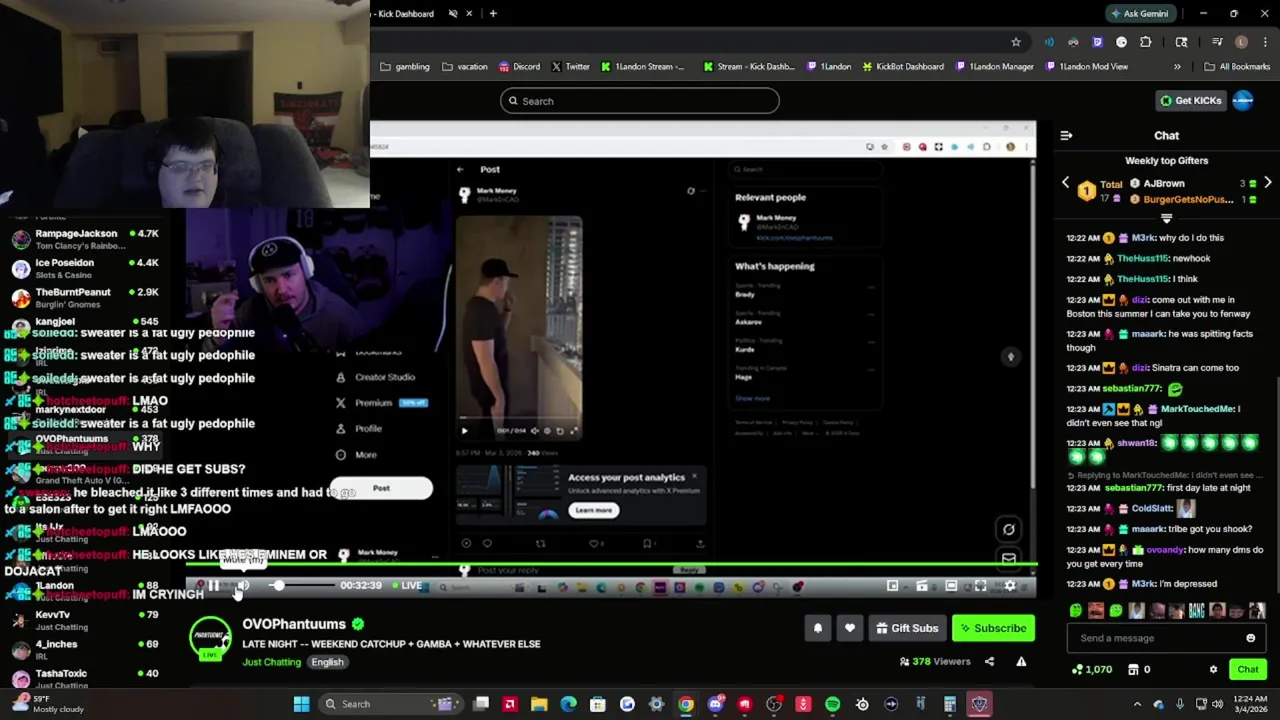Open the Windows Start menu
Screen dimensions: 1280x720
pyautogui.click(x=301, y=704)
